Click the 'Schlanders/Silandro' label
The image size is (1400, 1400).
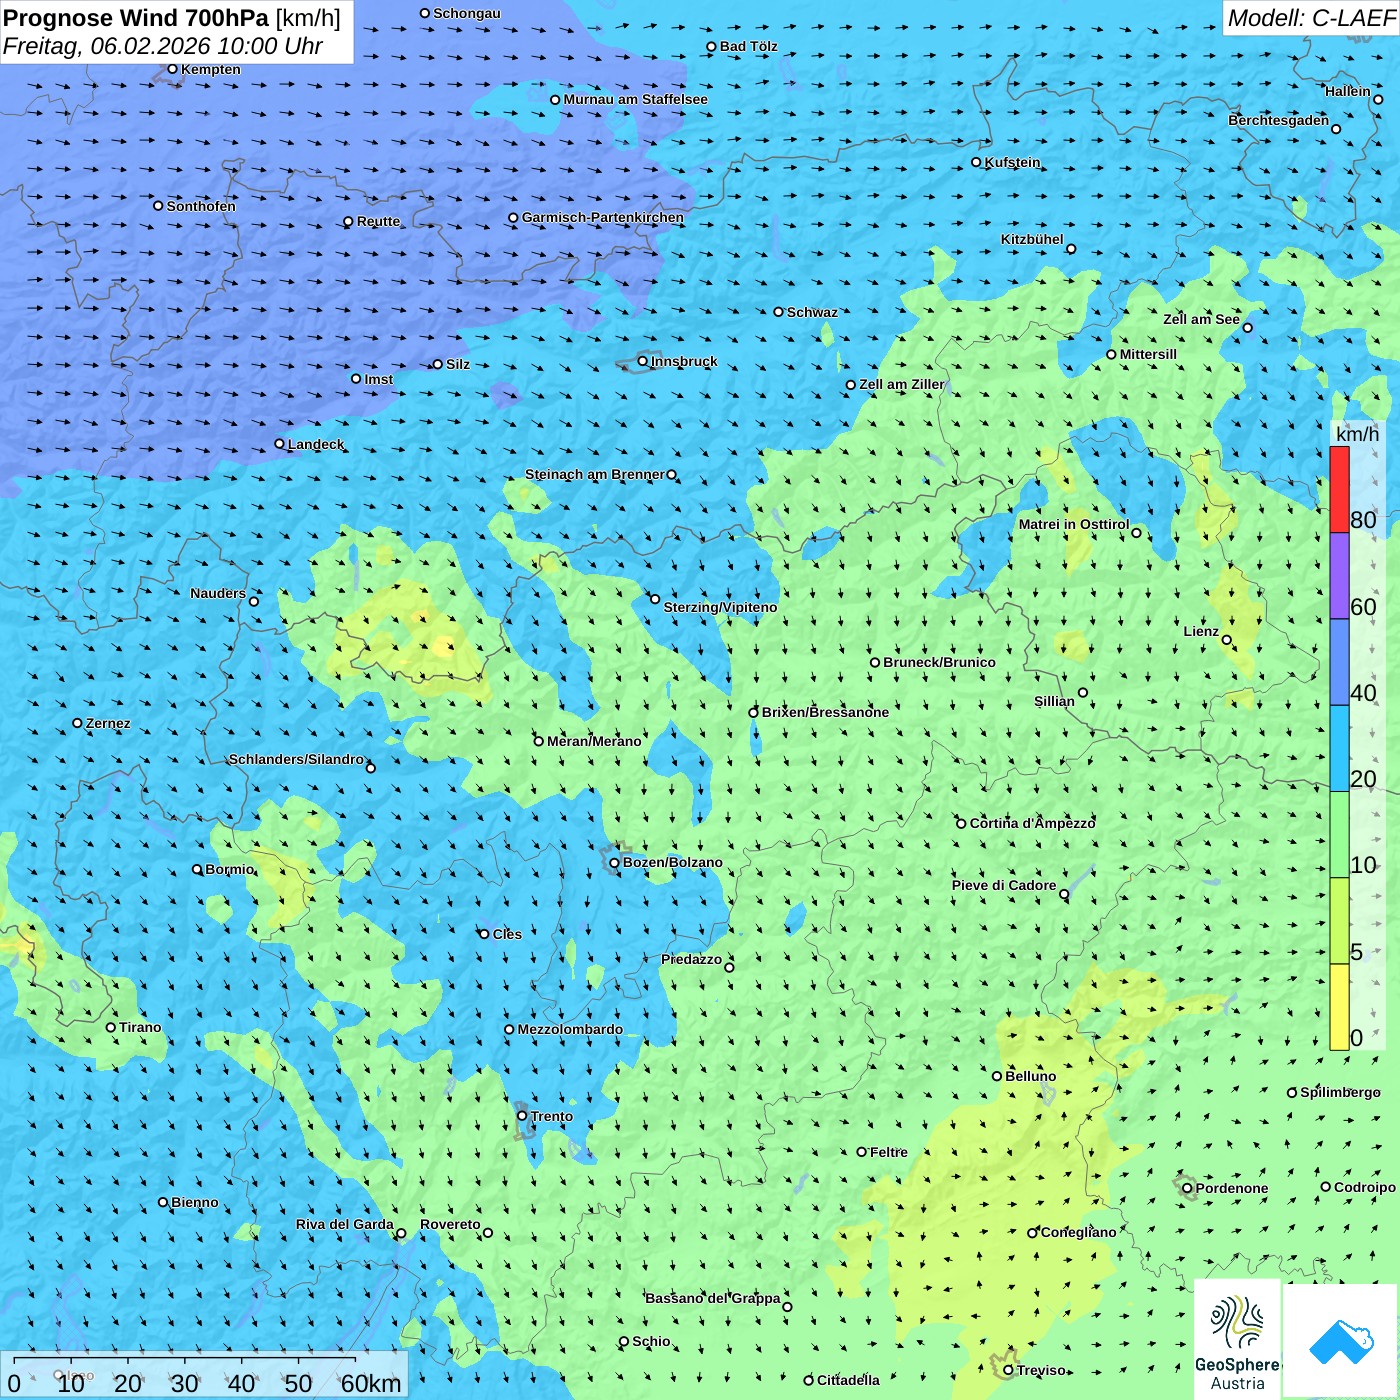pyautogui.click(x=297, y=759)
